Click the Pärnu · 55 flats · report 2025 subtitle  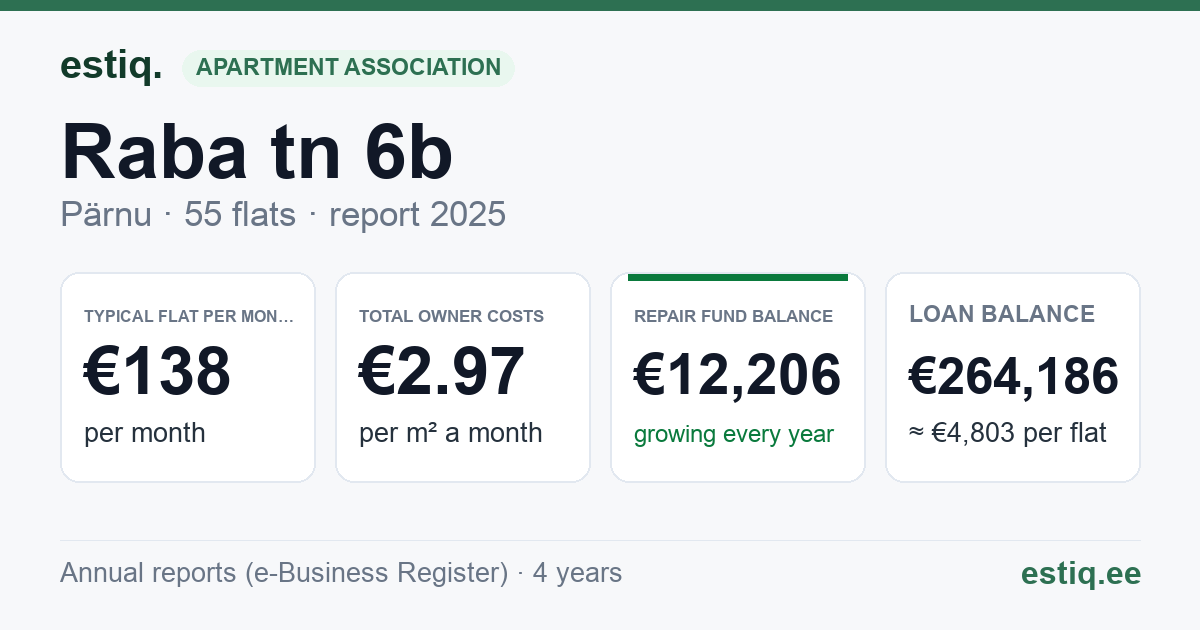click(283, 215)
